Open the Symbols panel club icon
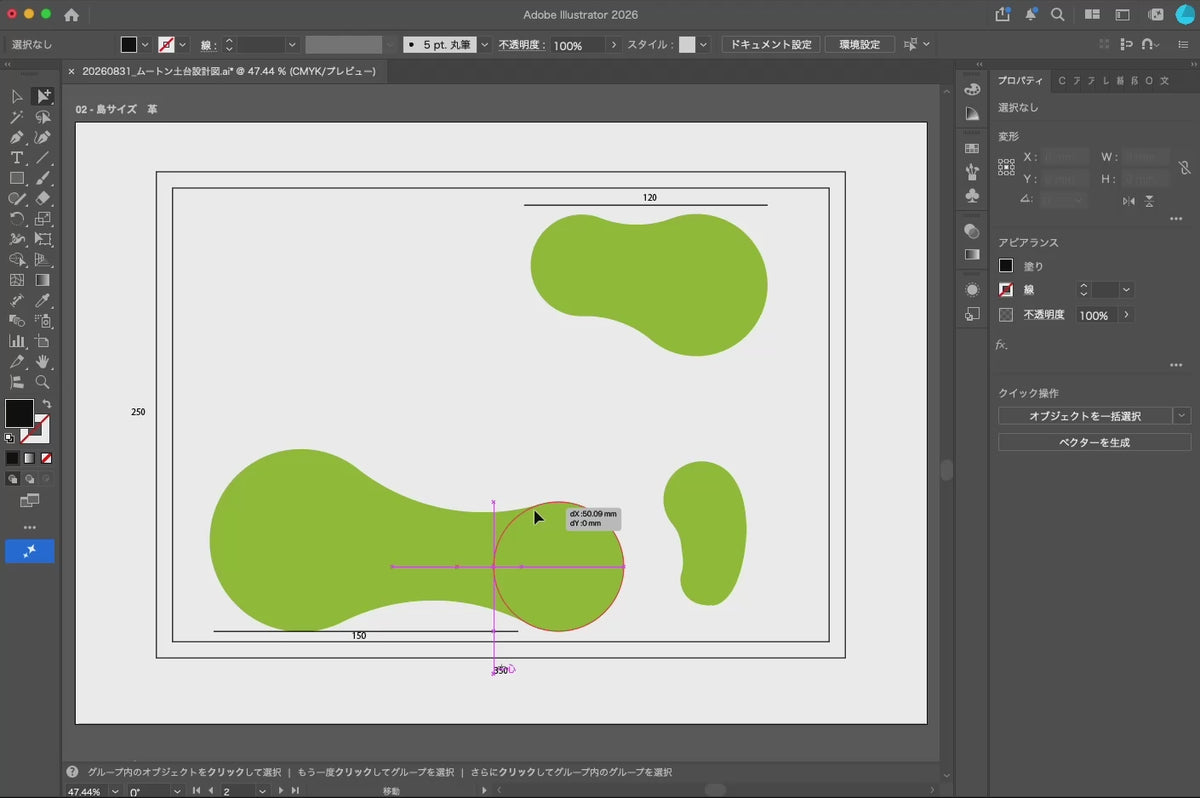 coord(972,196)
